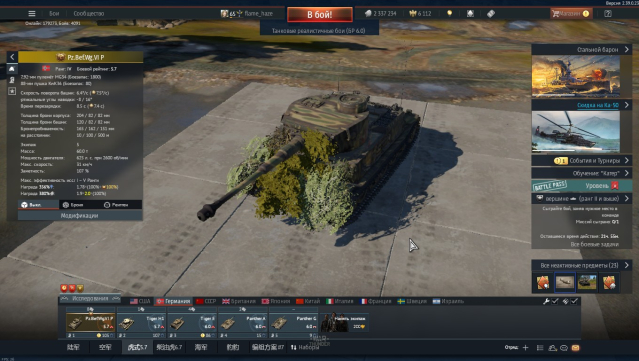Viewport: 639px width, 361px height.
Task: Toggle the auto-repair wrench checkbox
Action: (x=555, y=301)
